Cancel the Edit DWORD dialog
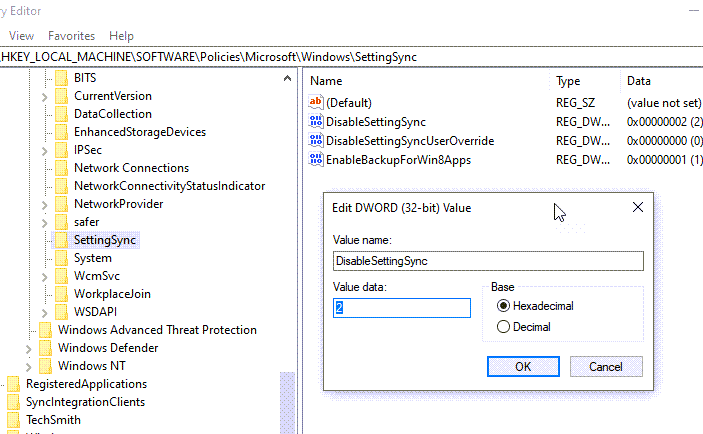This screenshot has width=703, height=434. tap(606, 367)
